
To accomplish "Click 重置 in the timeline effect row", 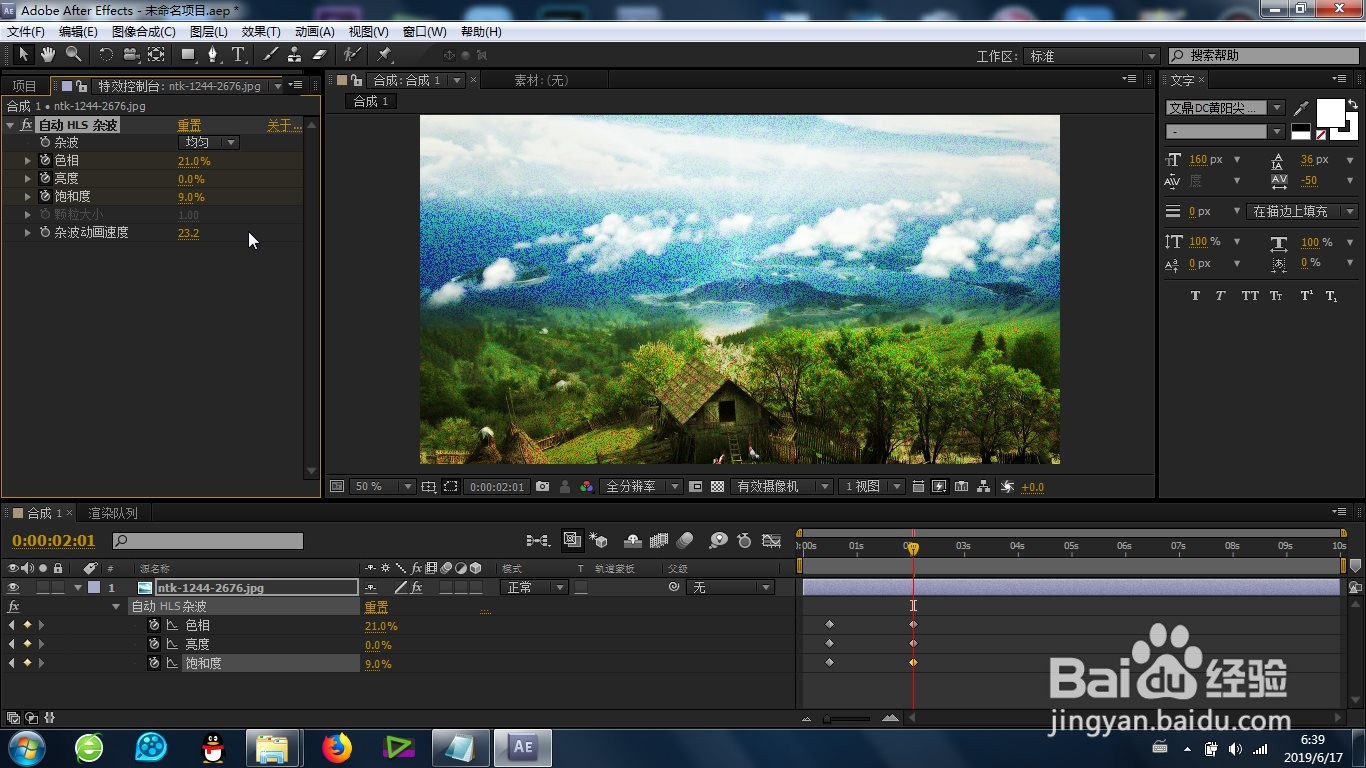I will pyautogui.click(x=376, y=607).
